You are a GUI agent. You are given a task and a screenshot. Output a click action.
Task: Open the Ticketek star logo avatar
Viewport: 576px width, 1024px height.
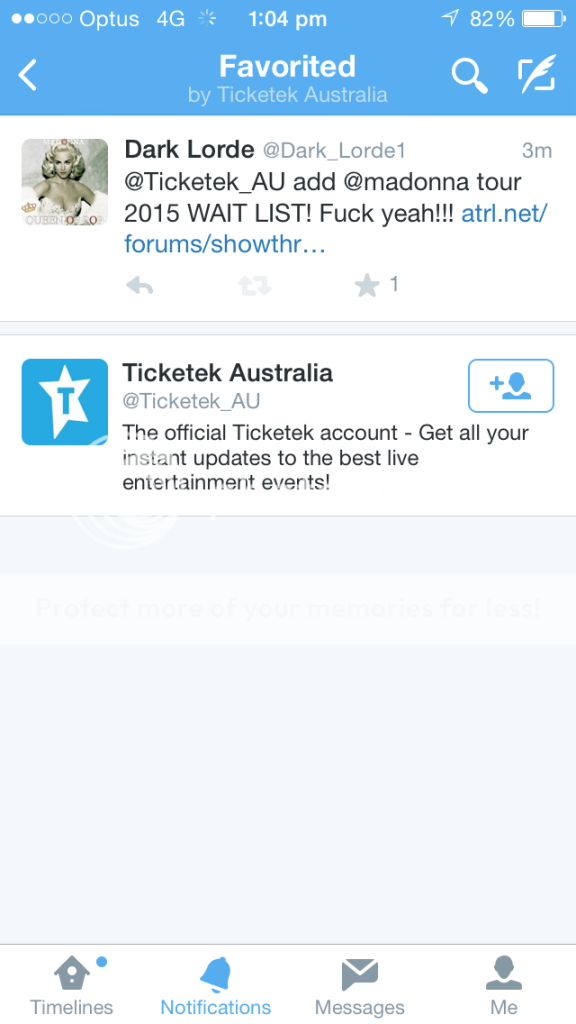(x=65, y=402)
